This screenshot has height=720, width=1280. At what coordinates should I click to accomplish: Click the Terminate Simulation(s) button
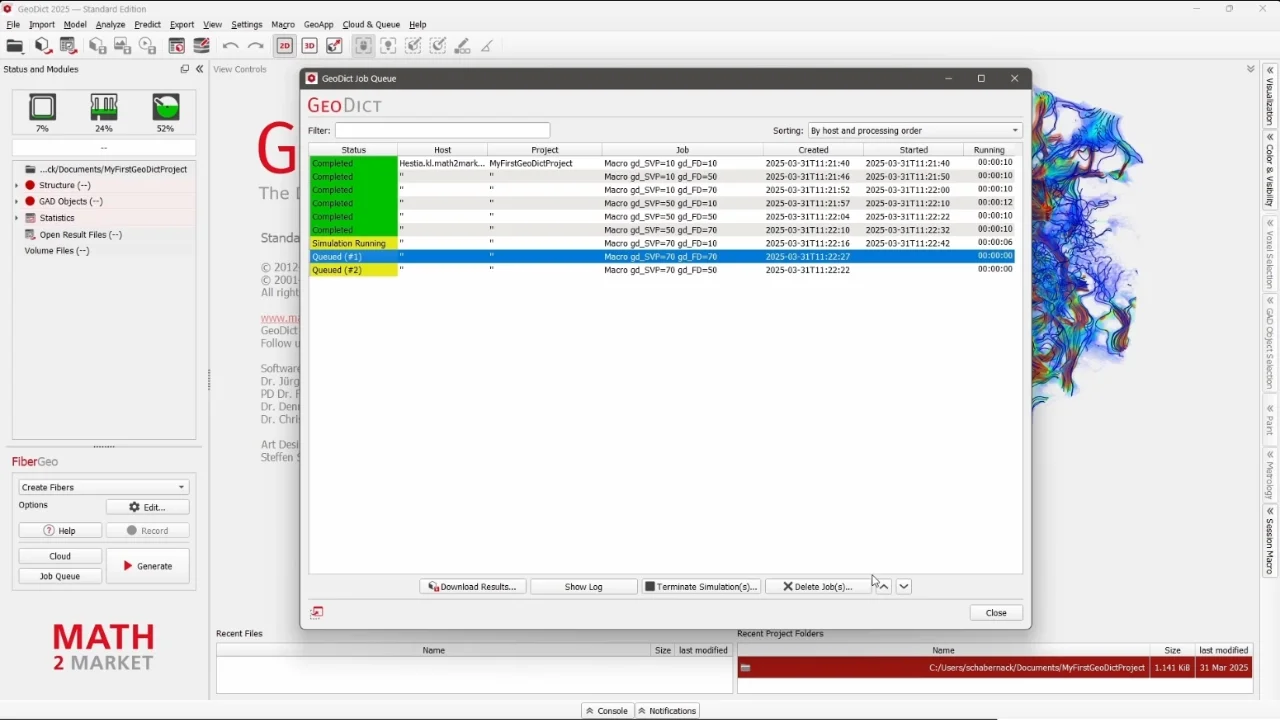click(700, 587)
